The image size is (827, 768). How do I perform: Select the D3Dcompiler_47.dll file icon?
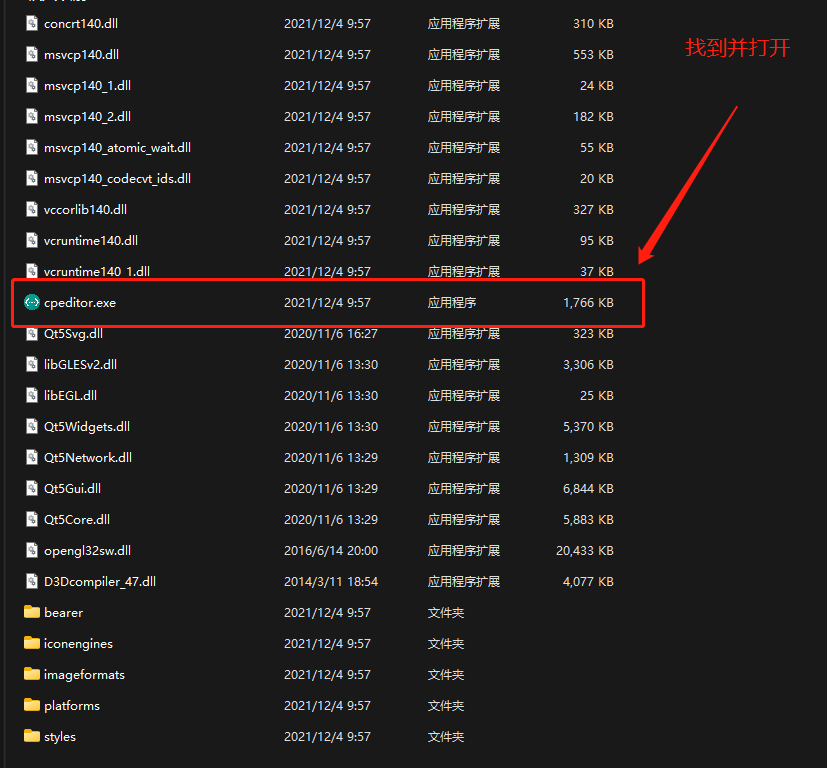[x=31, y=581]
